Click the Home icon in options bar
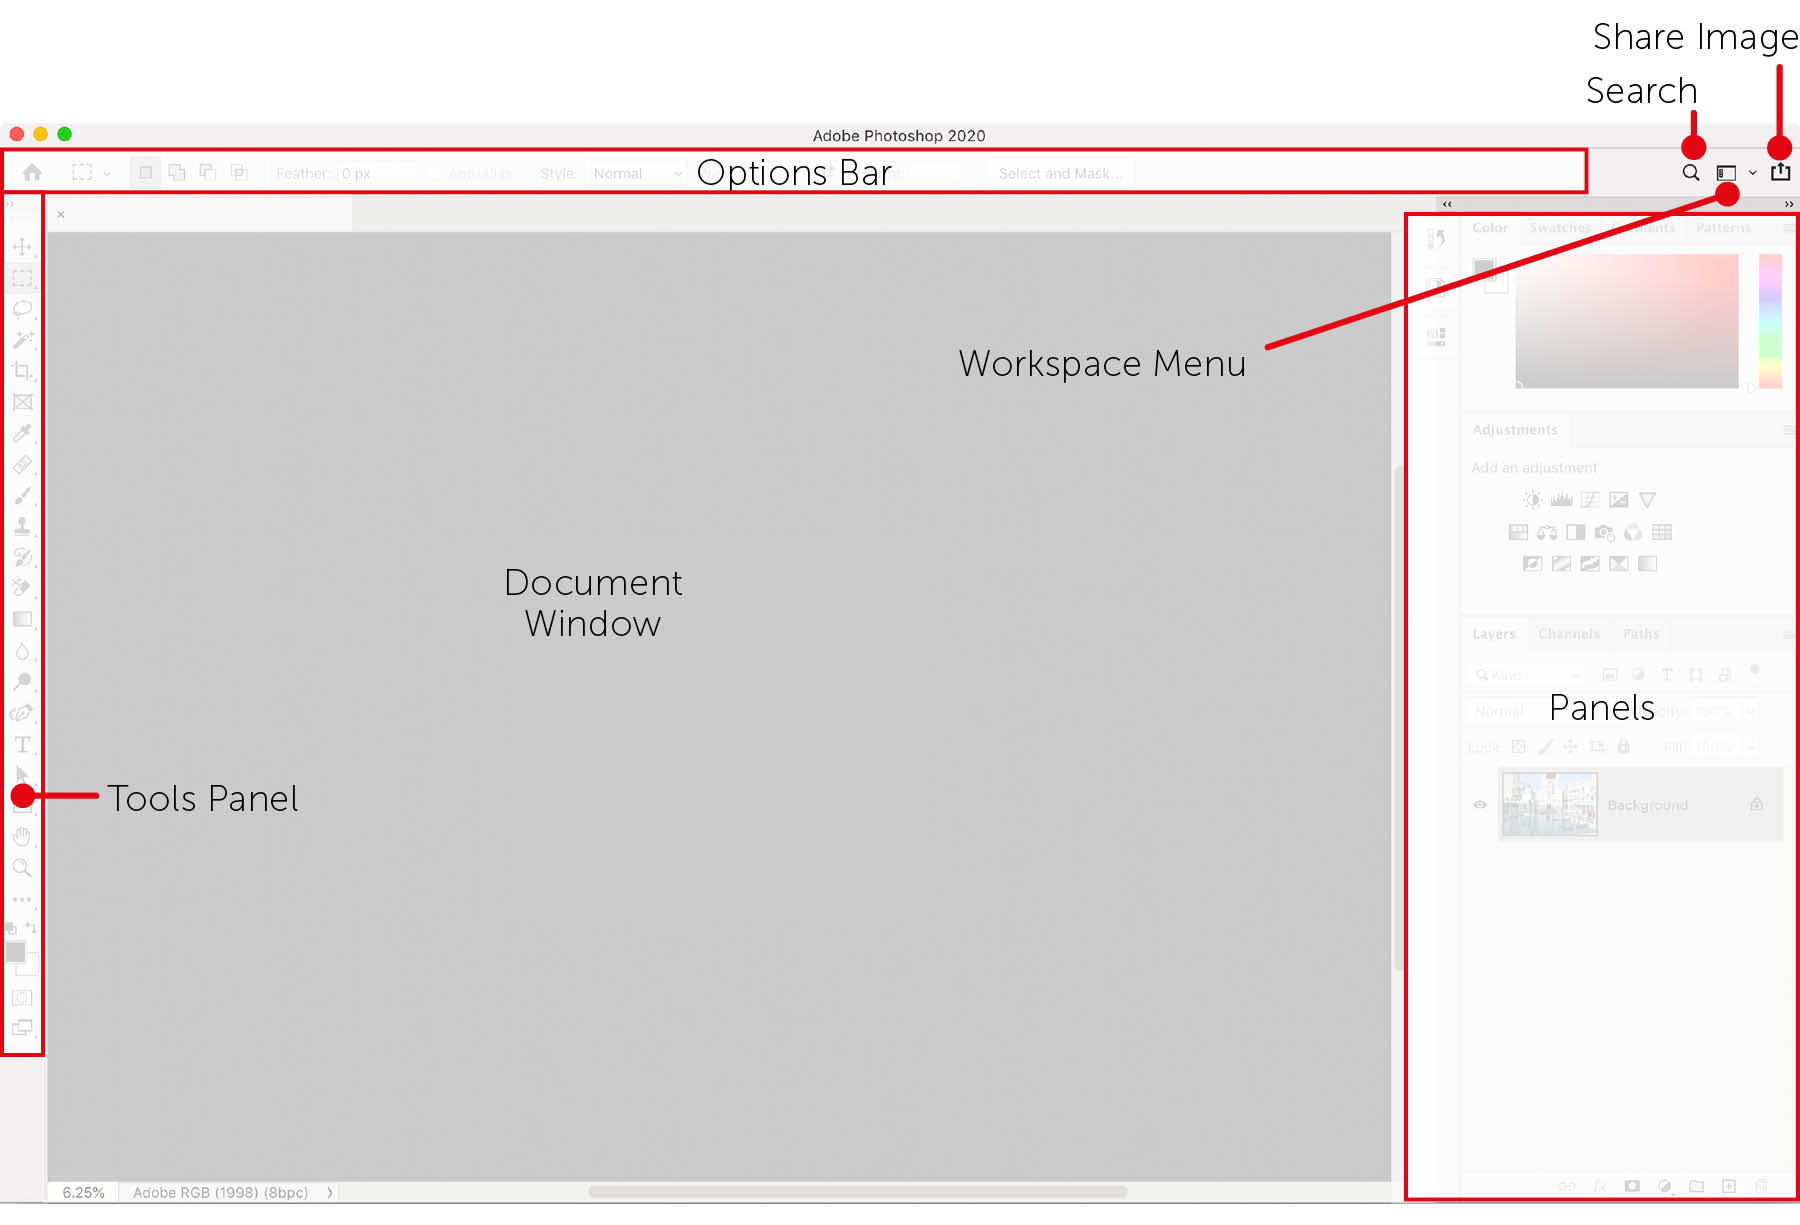Screen dimensions: 1800x1225 [32, 172]
